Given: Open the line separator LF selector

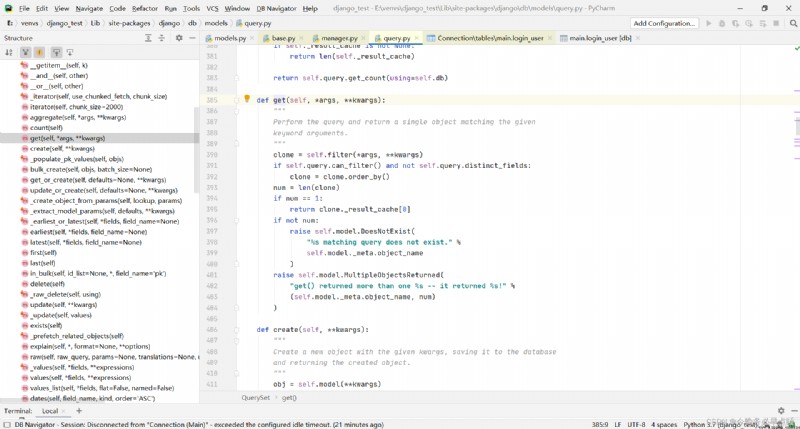Looking at the screenshot, I should [618, 424].
